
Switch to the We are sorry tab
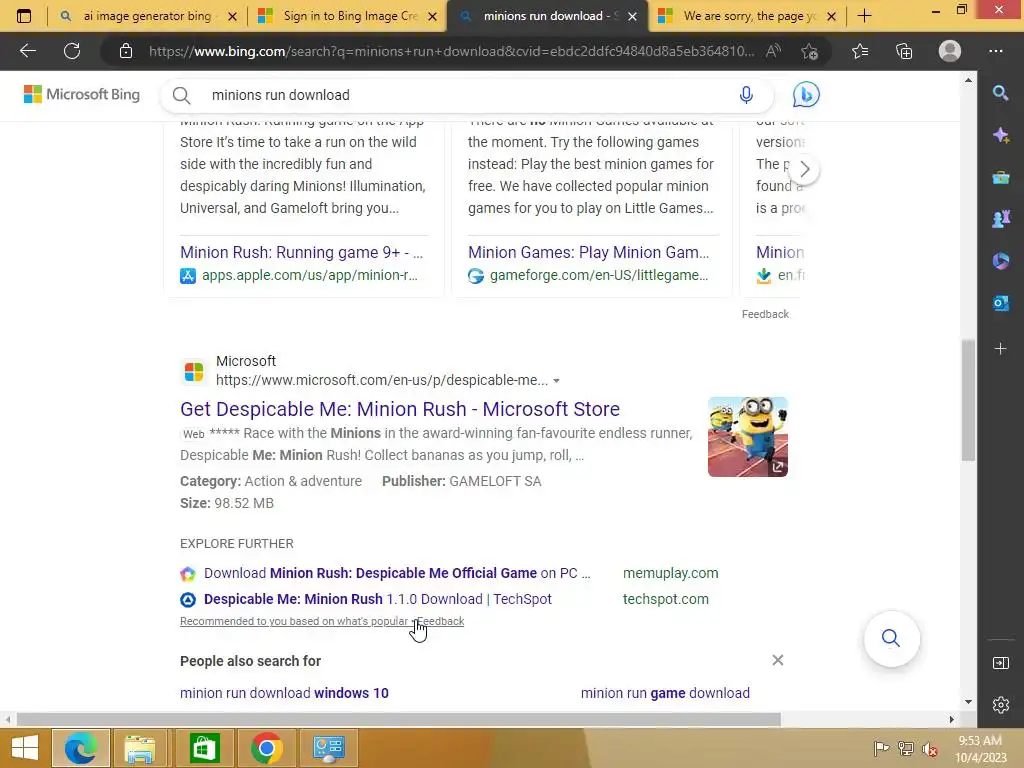(x=746, y=16)
